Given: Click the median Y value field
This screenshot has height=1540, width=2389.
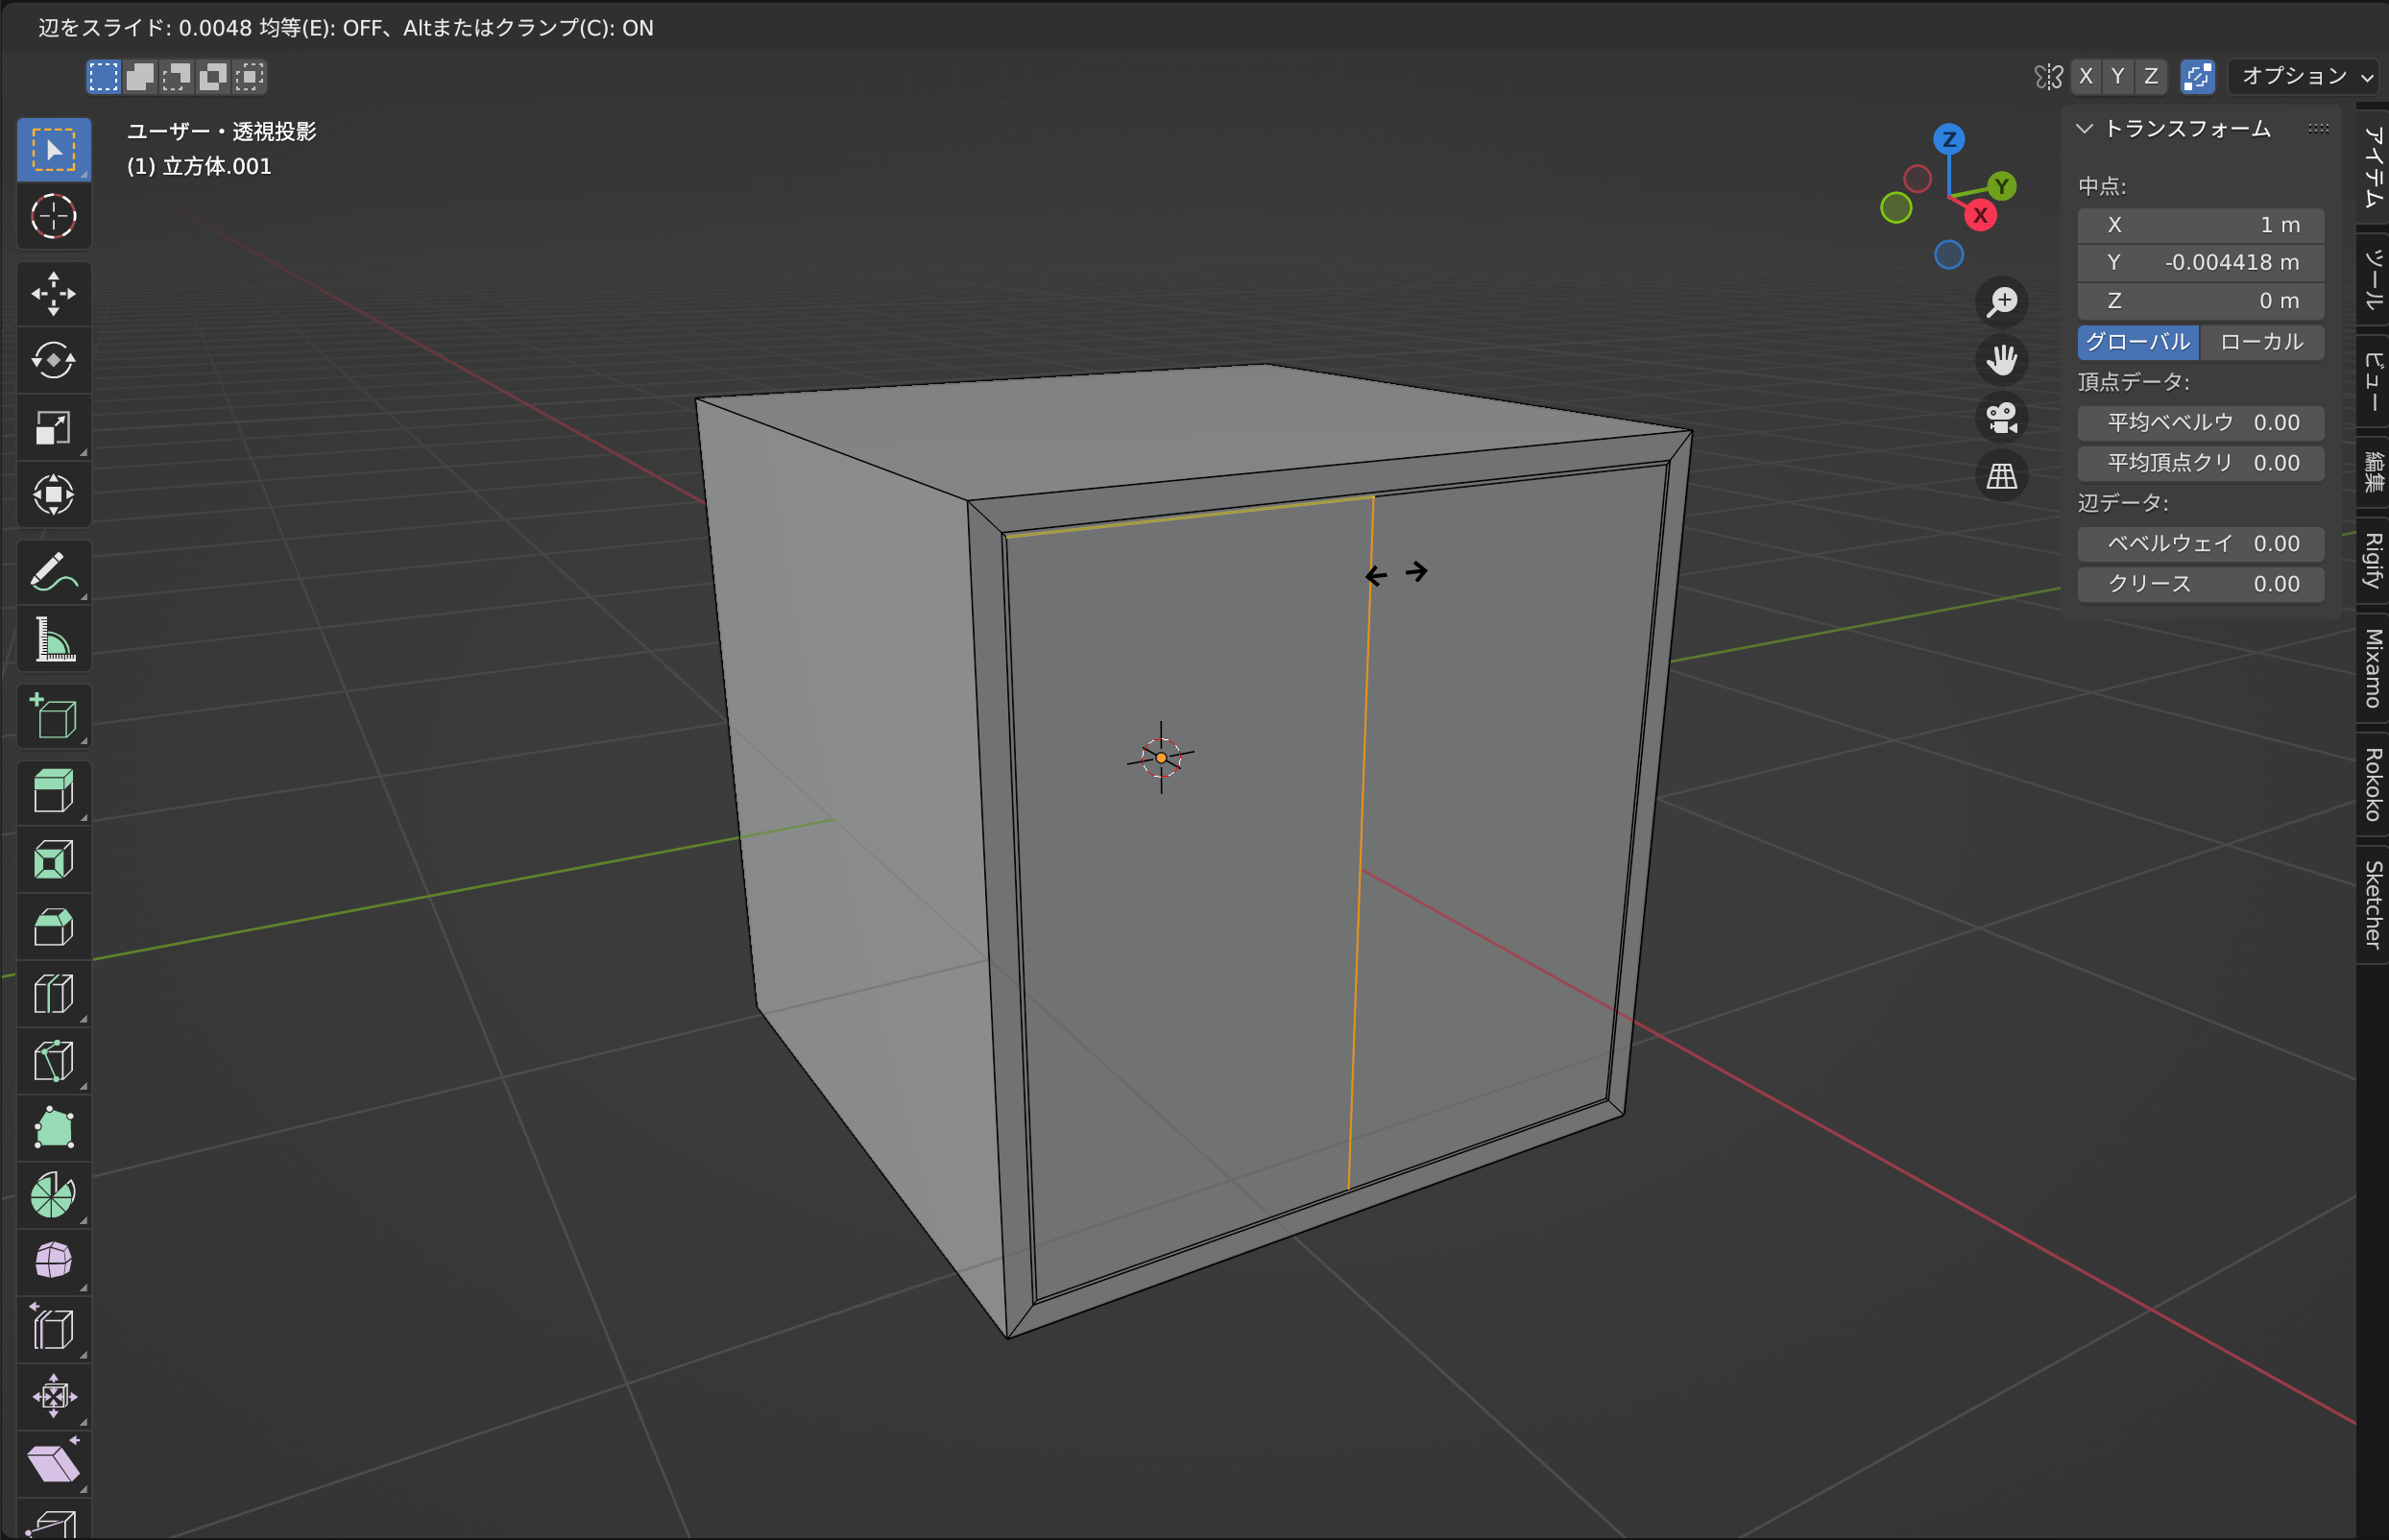Looking at the screenshot, I should (x=2201, y=262).
